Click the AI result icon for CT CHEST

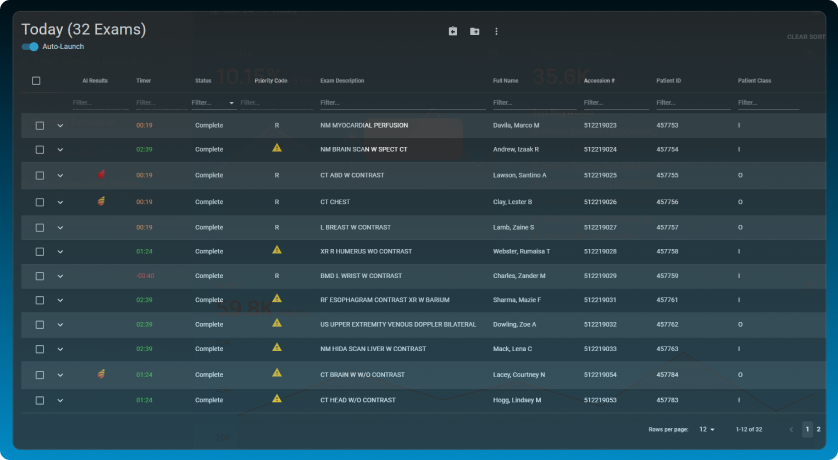(101, 201)
